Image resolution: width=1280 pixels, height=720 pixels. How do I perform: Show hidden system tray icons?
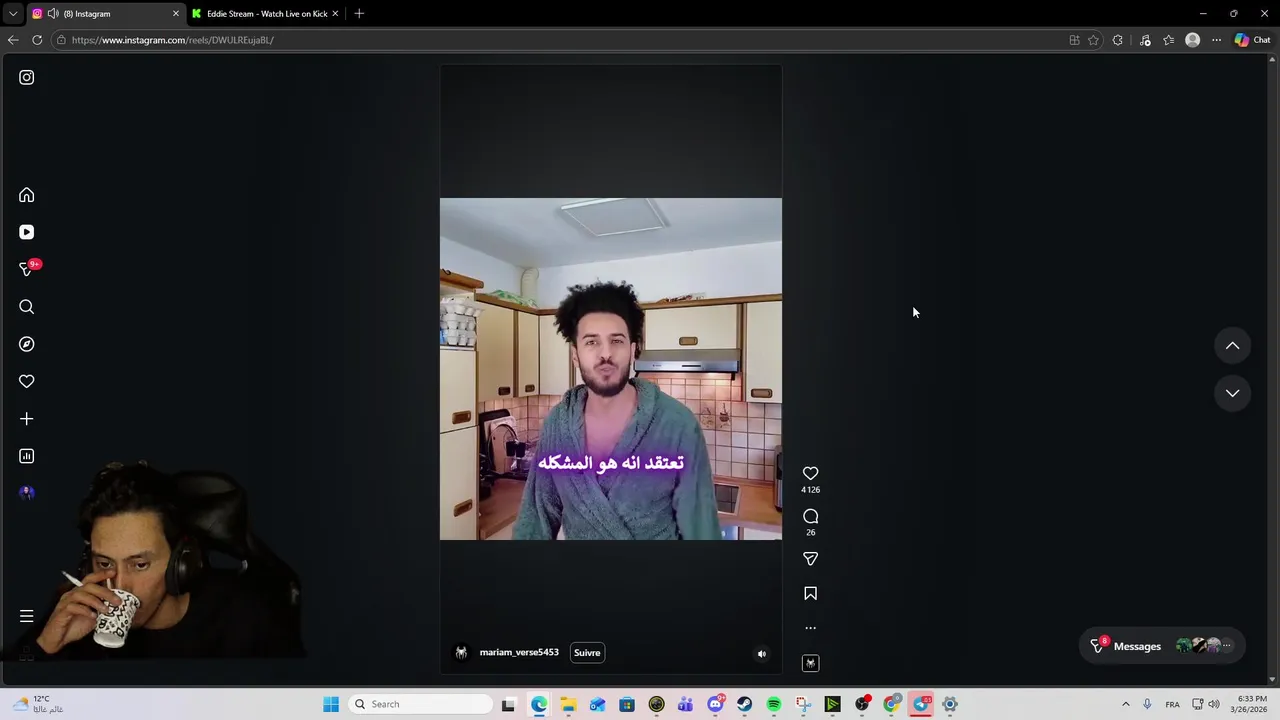tap(1125, 704)
